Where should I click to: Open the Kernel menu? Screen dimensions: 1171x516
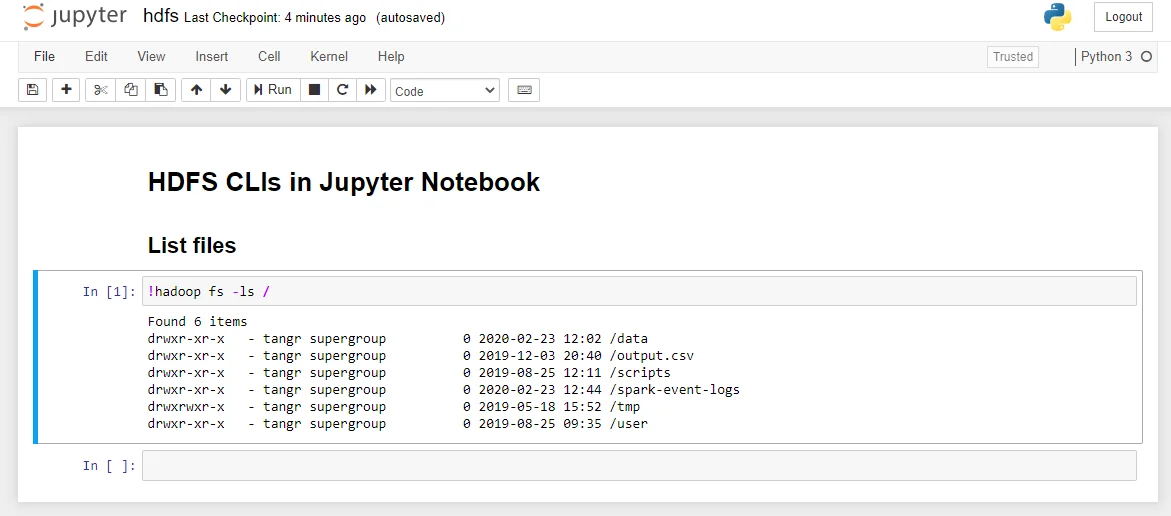(329, 57)
